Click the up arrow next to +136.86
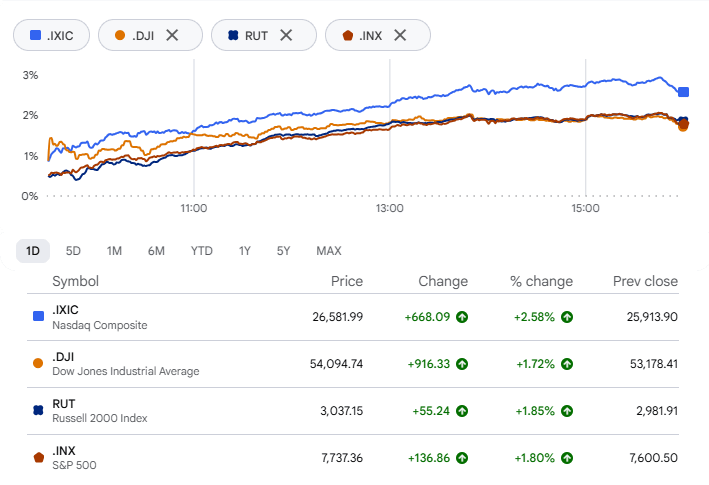Image resolution: width=709 pixels, height=485 pixels. coord(462,458)
